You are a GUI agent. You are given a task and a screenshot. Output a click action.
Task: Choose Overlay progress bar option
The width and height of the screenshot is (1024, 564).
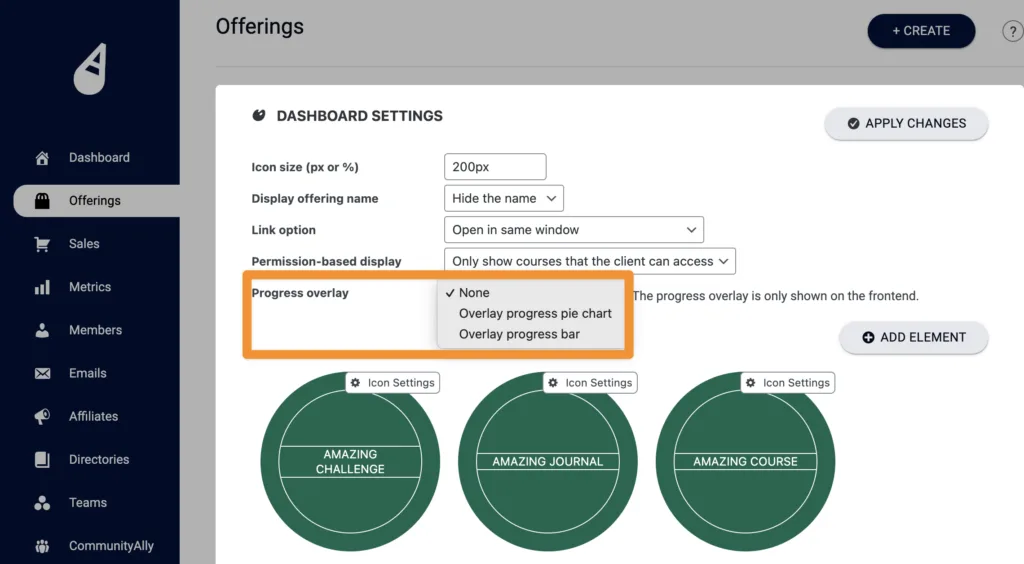pos(519,334)
